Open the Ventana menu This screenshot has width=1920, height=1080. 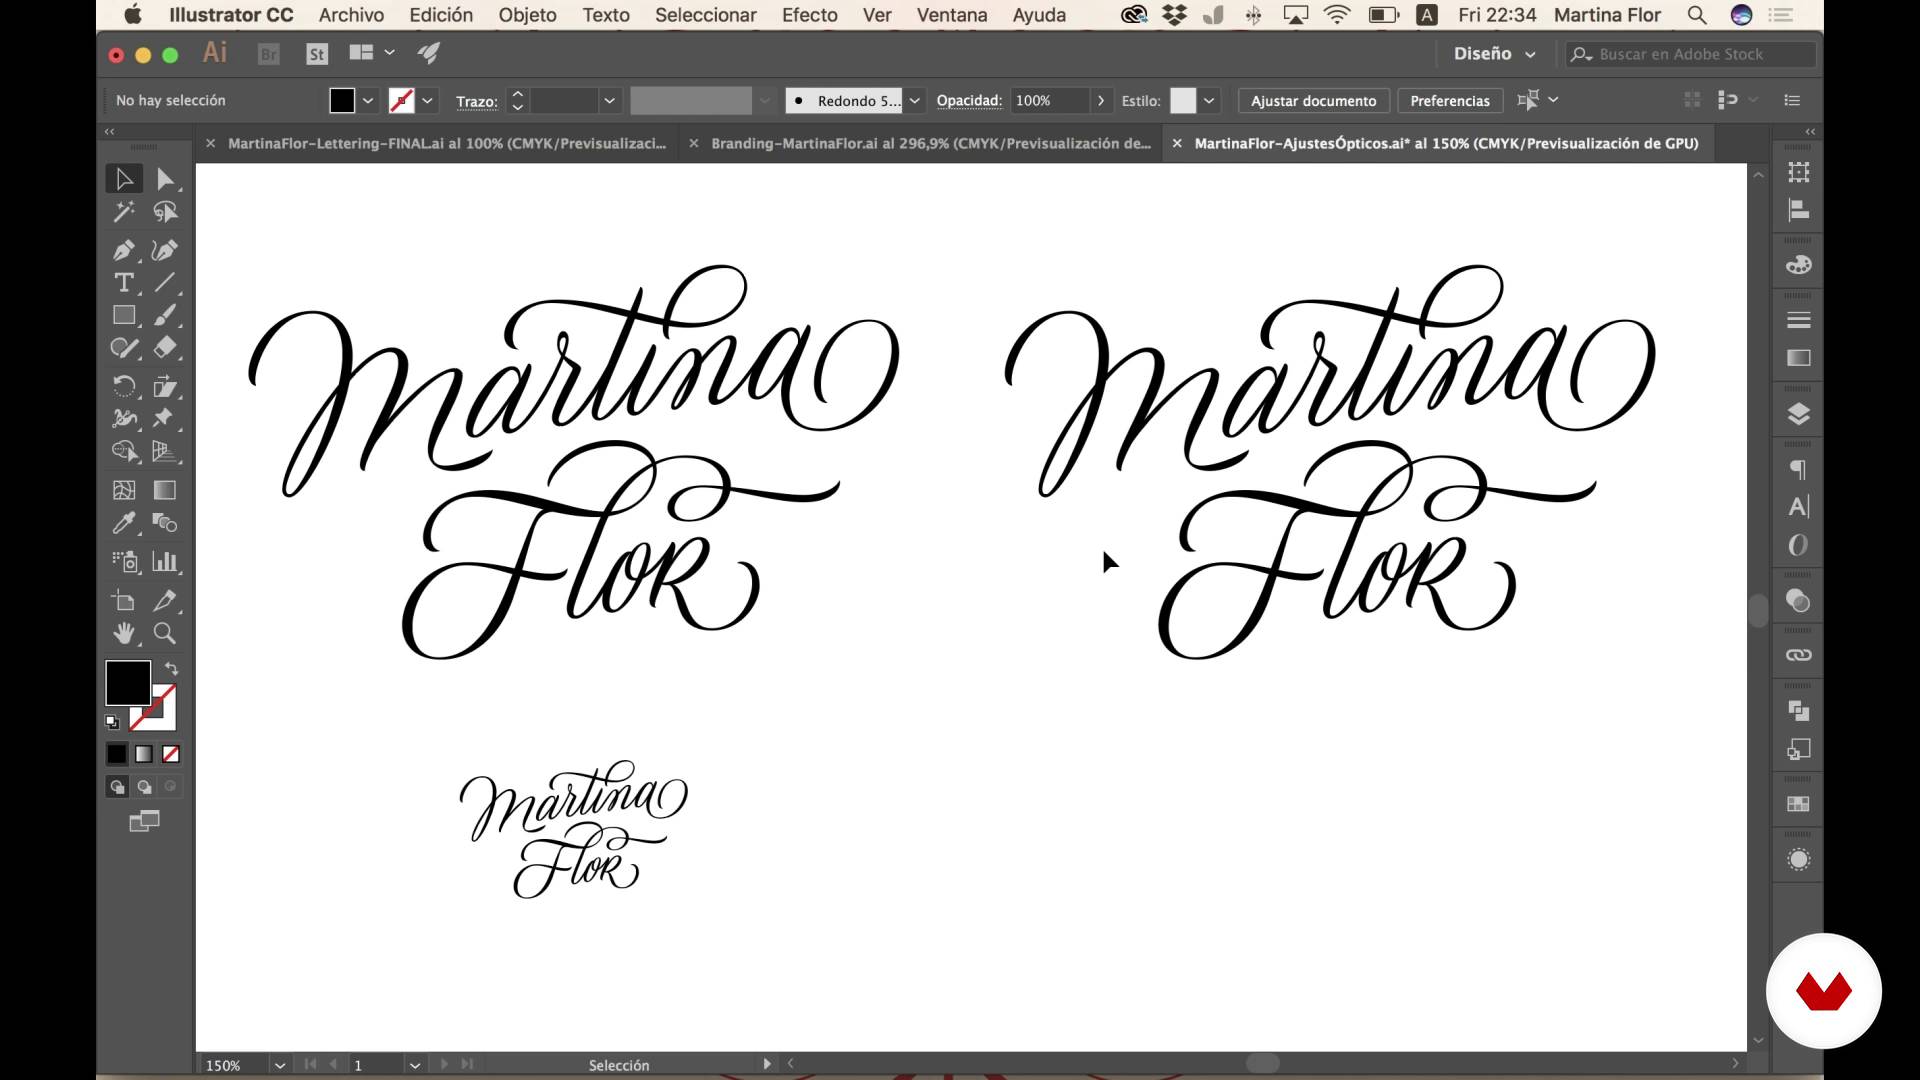click(951, 15)
